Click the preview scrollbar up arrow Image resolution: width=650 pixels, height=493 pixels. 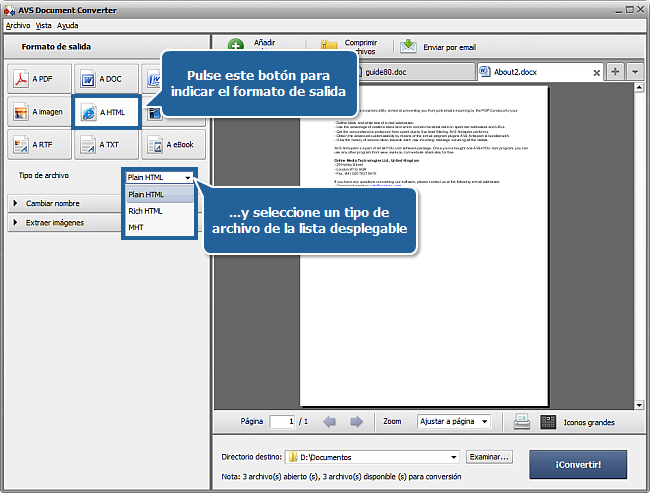coord(639,87)
